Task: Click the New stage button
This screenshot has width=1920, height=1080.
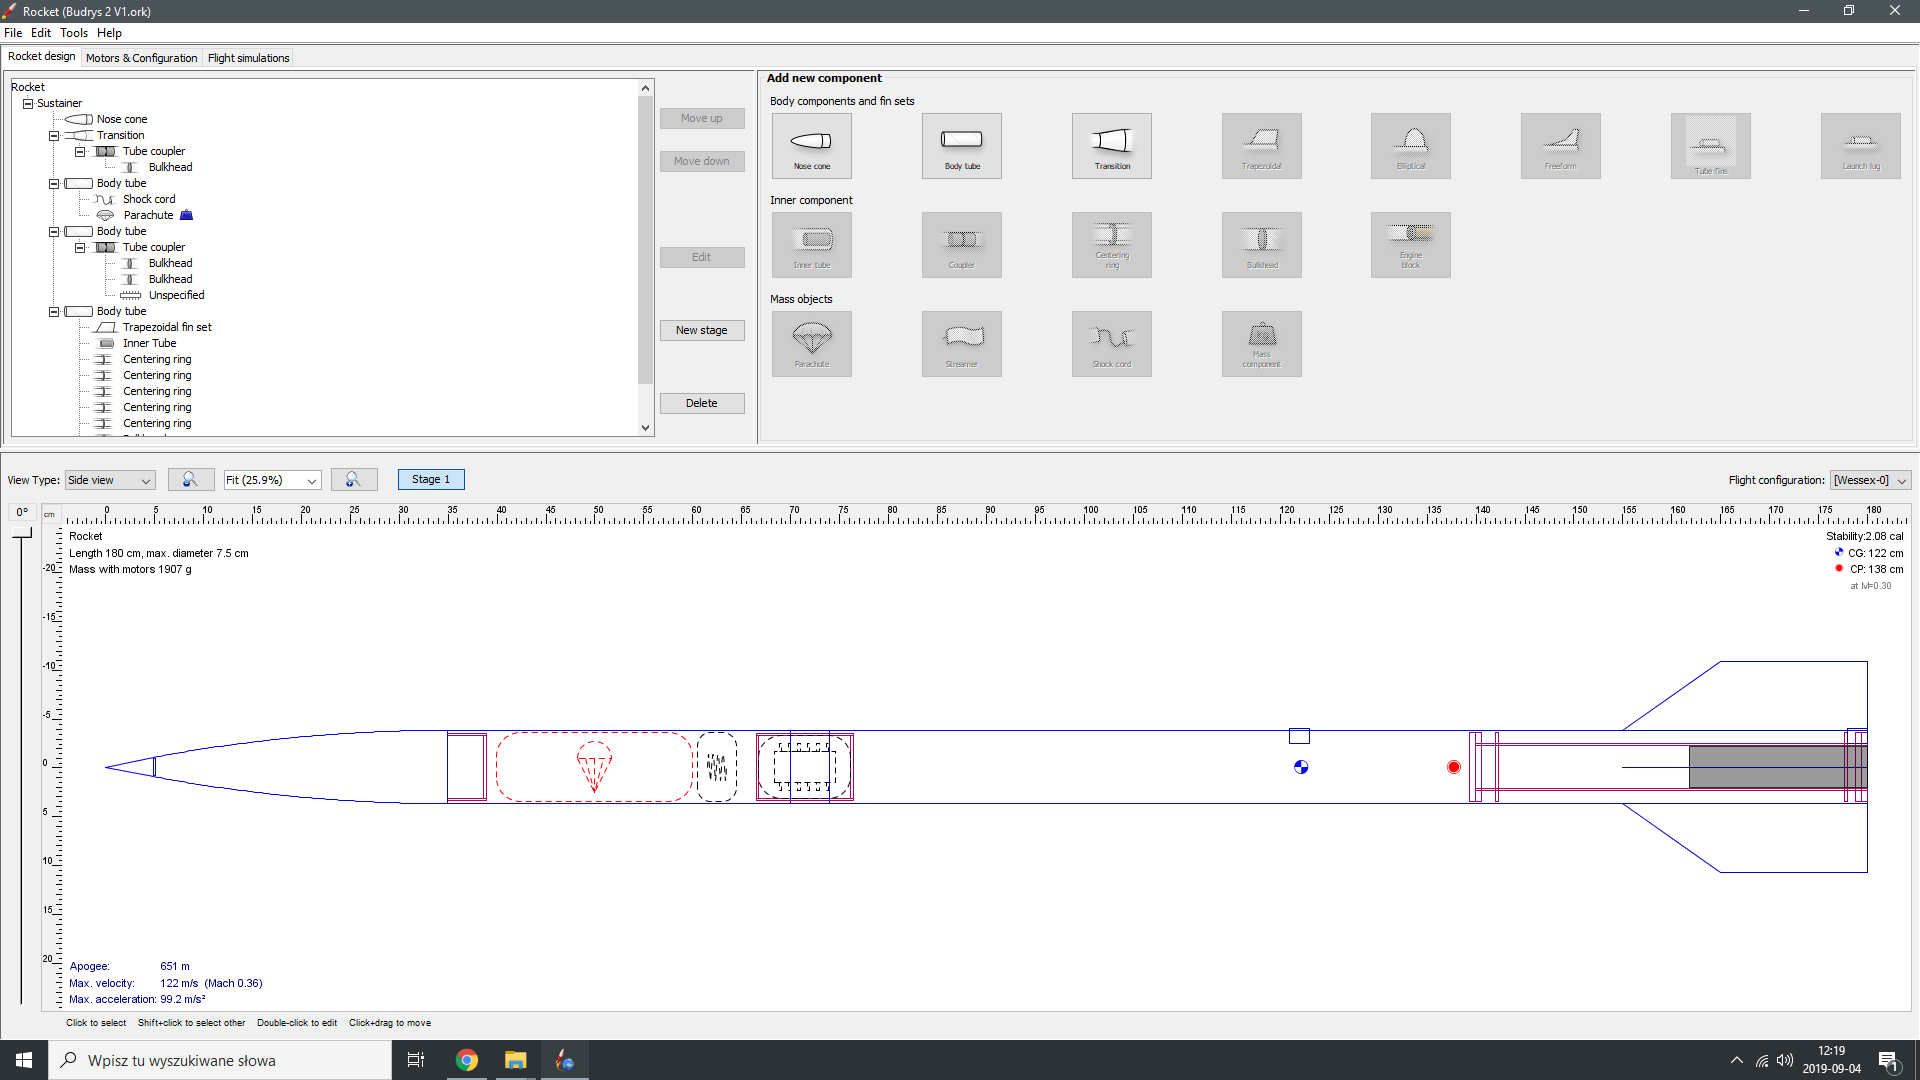Action: pyautogui.click(x=701, y=330)
